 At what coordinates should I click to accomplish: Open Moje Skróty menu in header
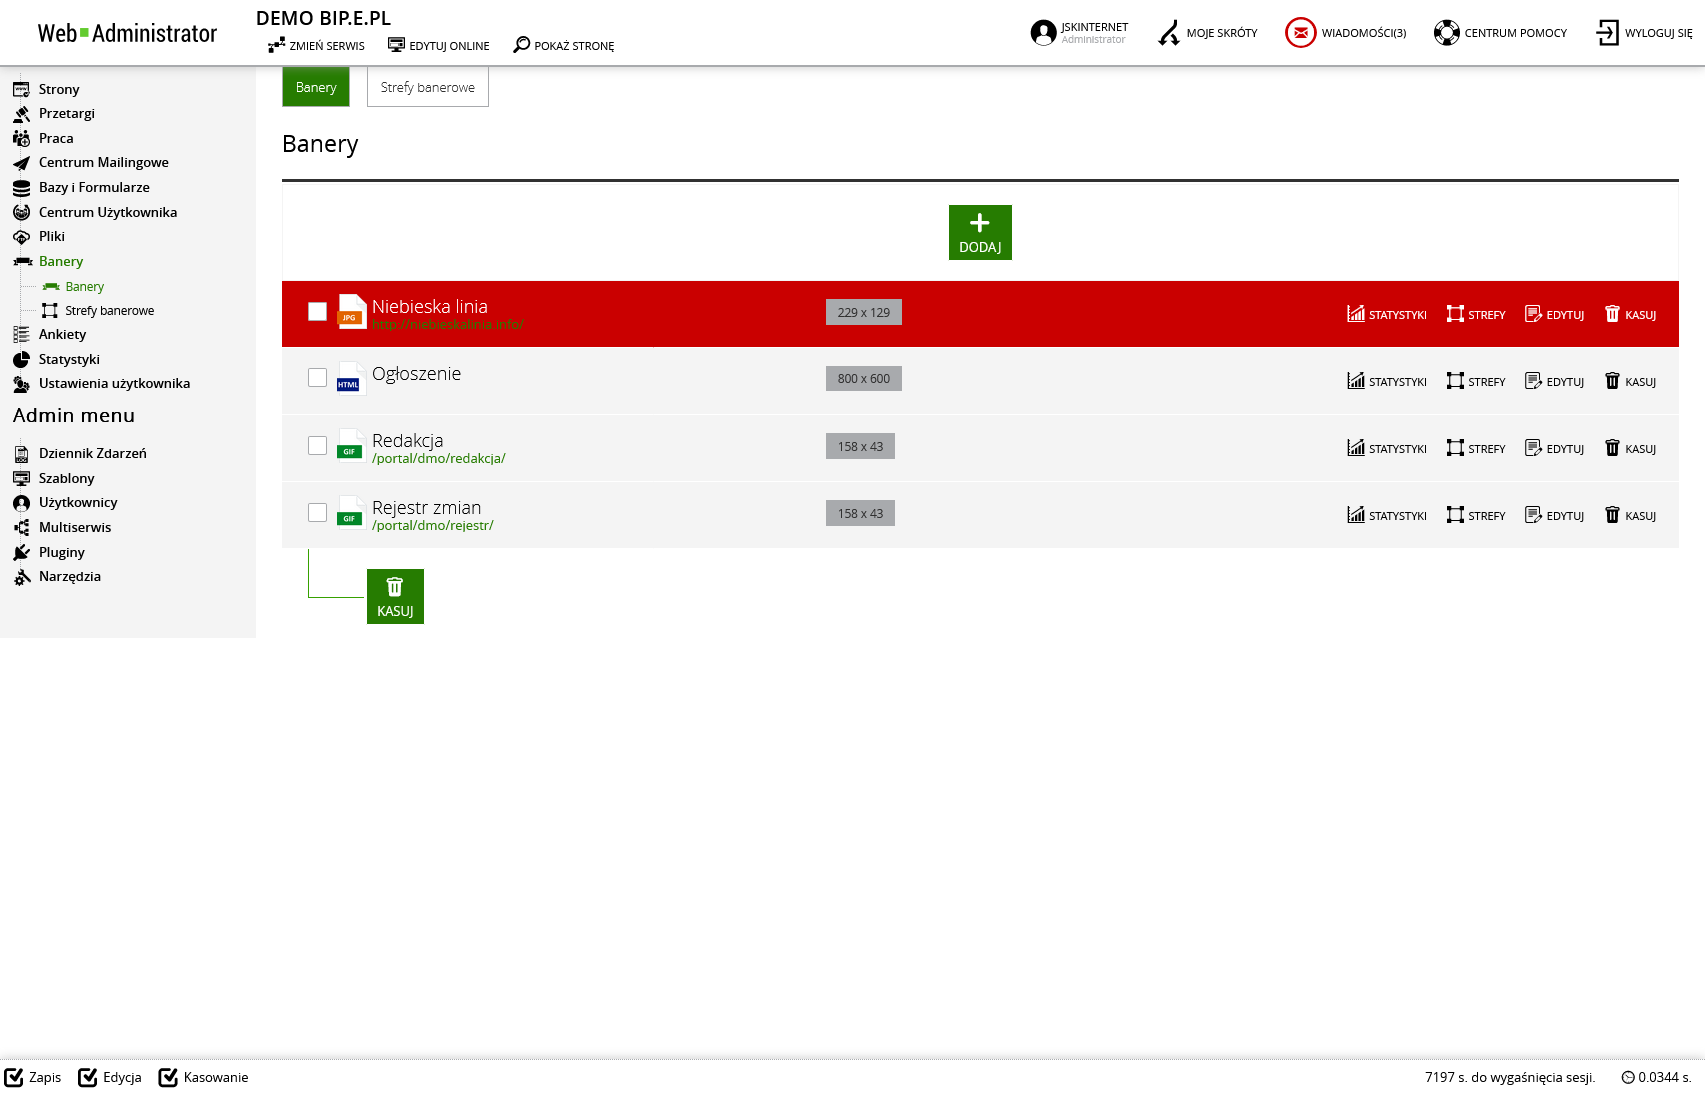pyautogui.click(x=1207, y=33)
